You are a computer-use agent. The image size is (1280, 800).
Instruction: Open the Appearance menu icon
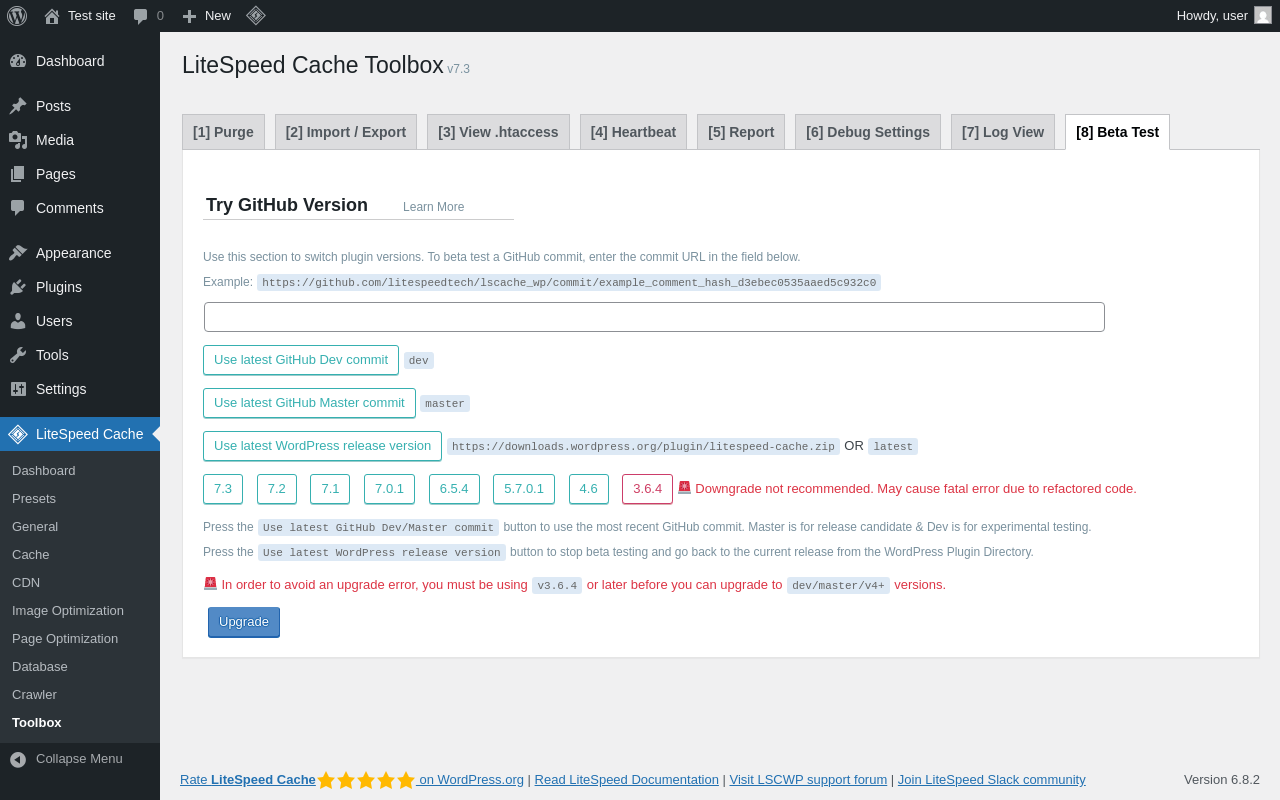tap(18, 253)
